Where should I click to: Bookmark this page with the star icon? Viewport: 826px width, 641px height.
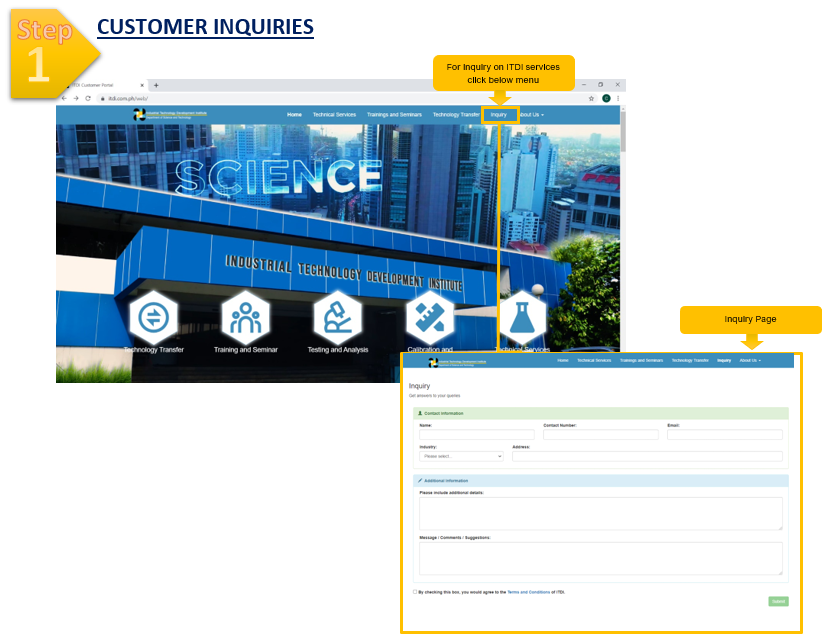click(591, 98)
